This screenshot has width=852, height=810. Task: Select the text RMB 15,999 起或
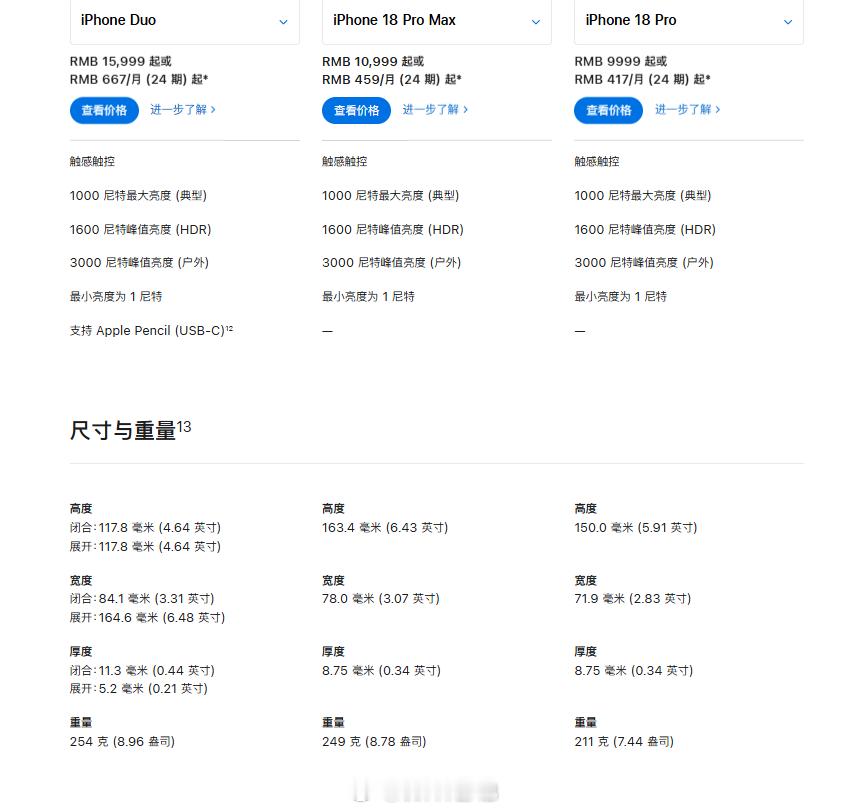[x=121, y=61]
